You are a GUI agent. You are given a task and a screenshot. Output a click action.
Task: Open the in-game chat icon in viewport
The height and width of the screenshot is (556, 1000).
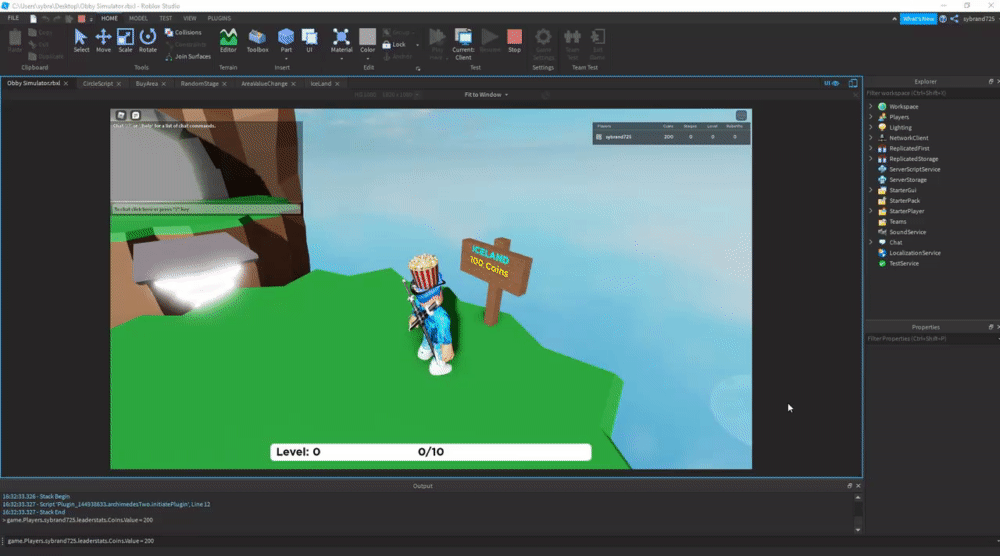[x=135, y=115]
